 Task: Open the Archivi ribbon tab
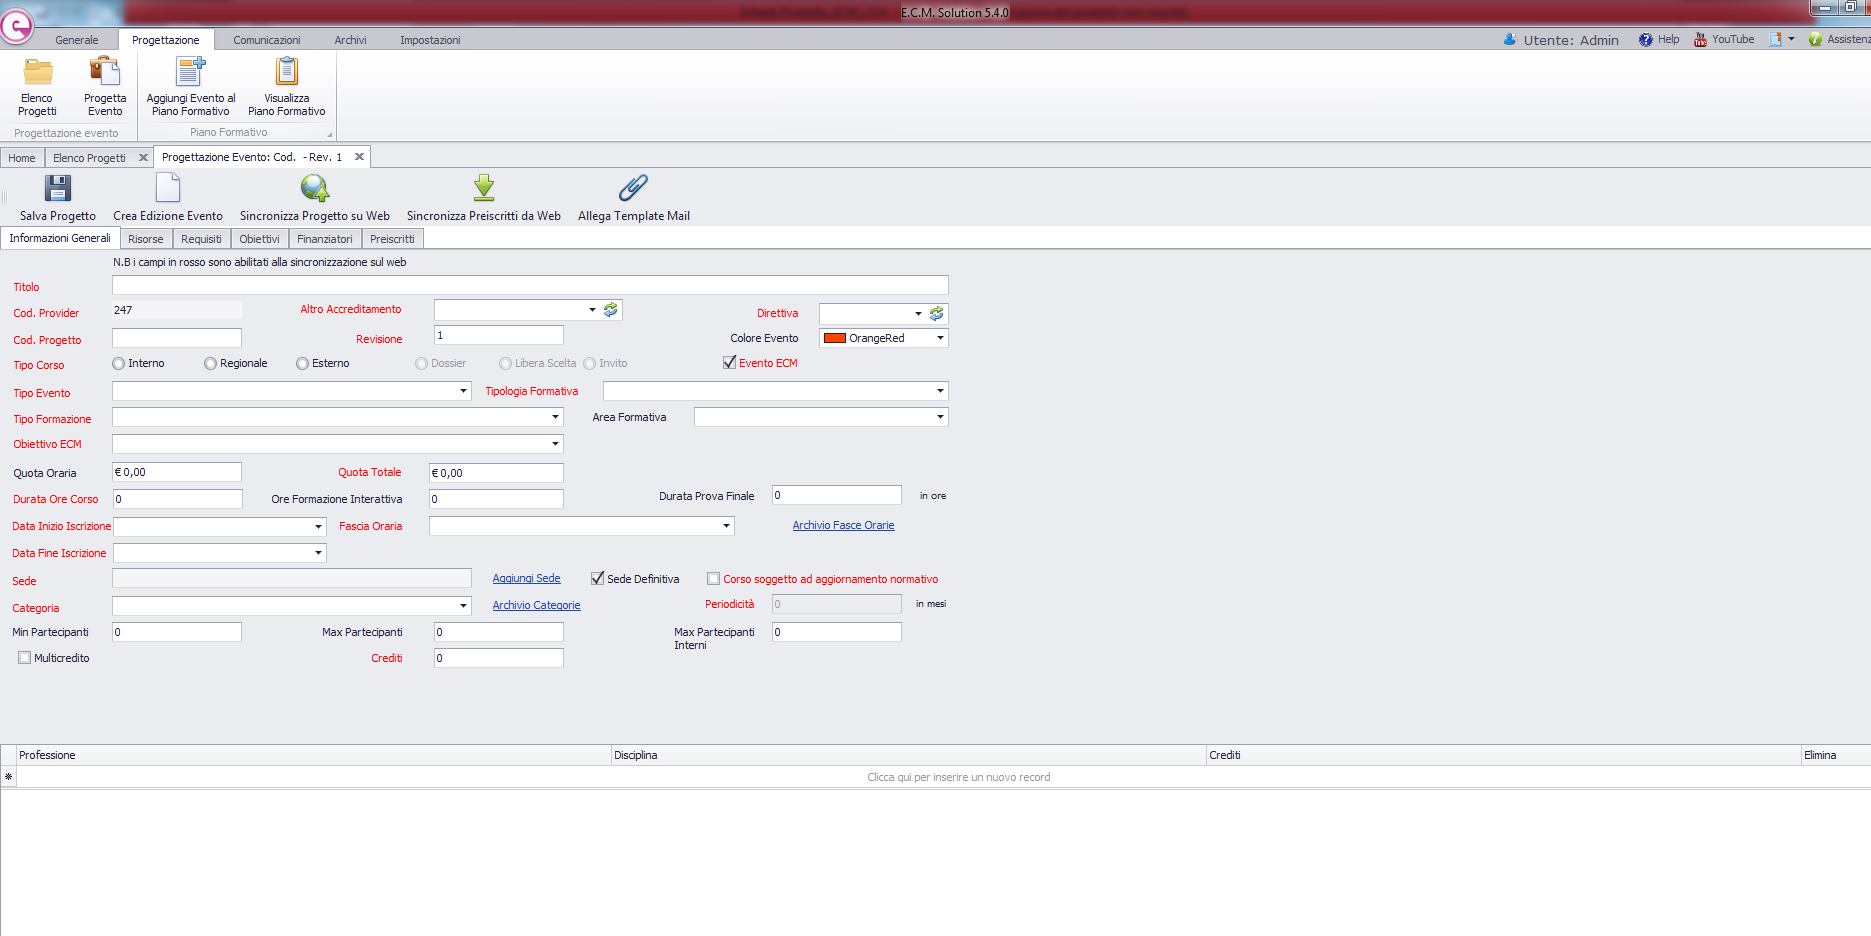click(350, 40)
